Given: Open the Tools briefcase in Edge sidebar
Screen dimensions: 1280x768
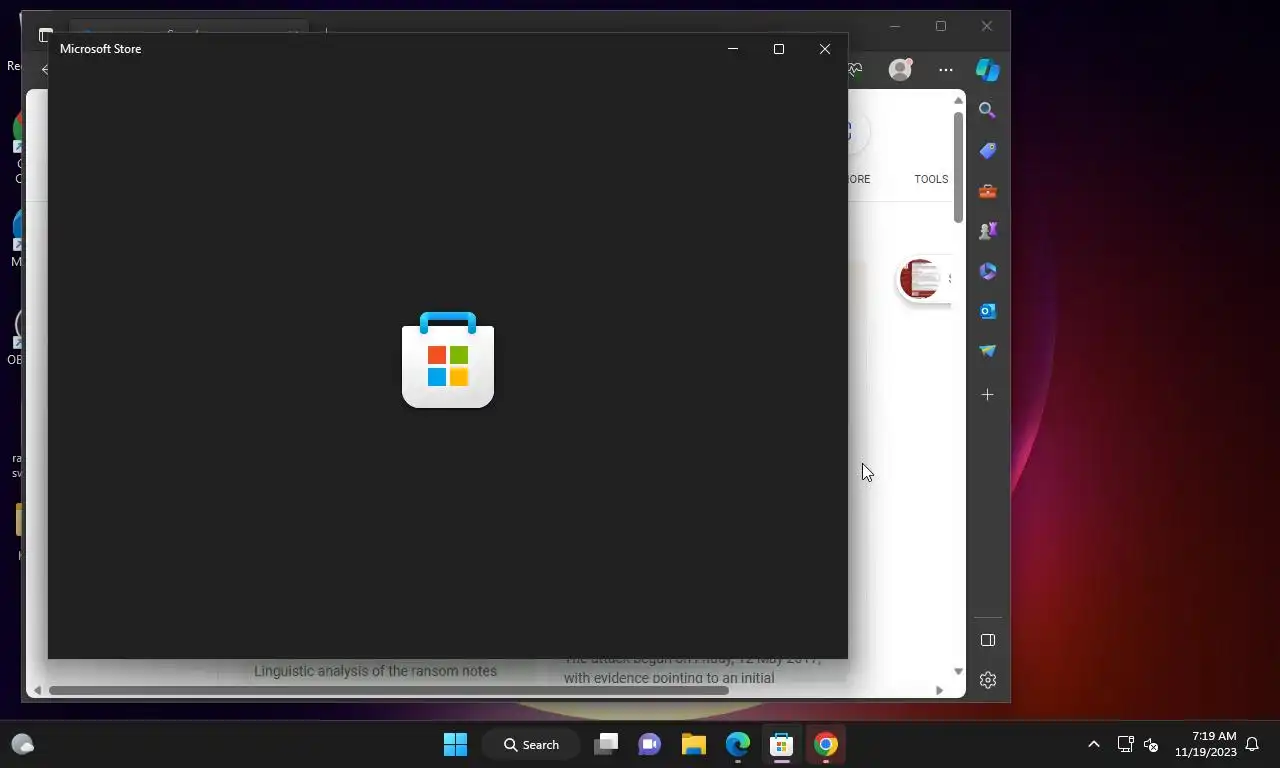Looking at the screenshot, I should 987,191.
